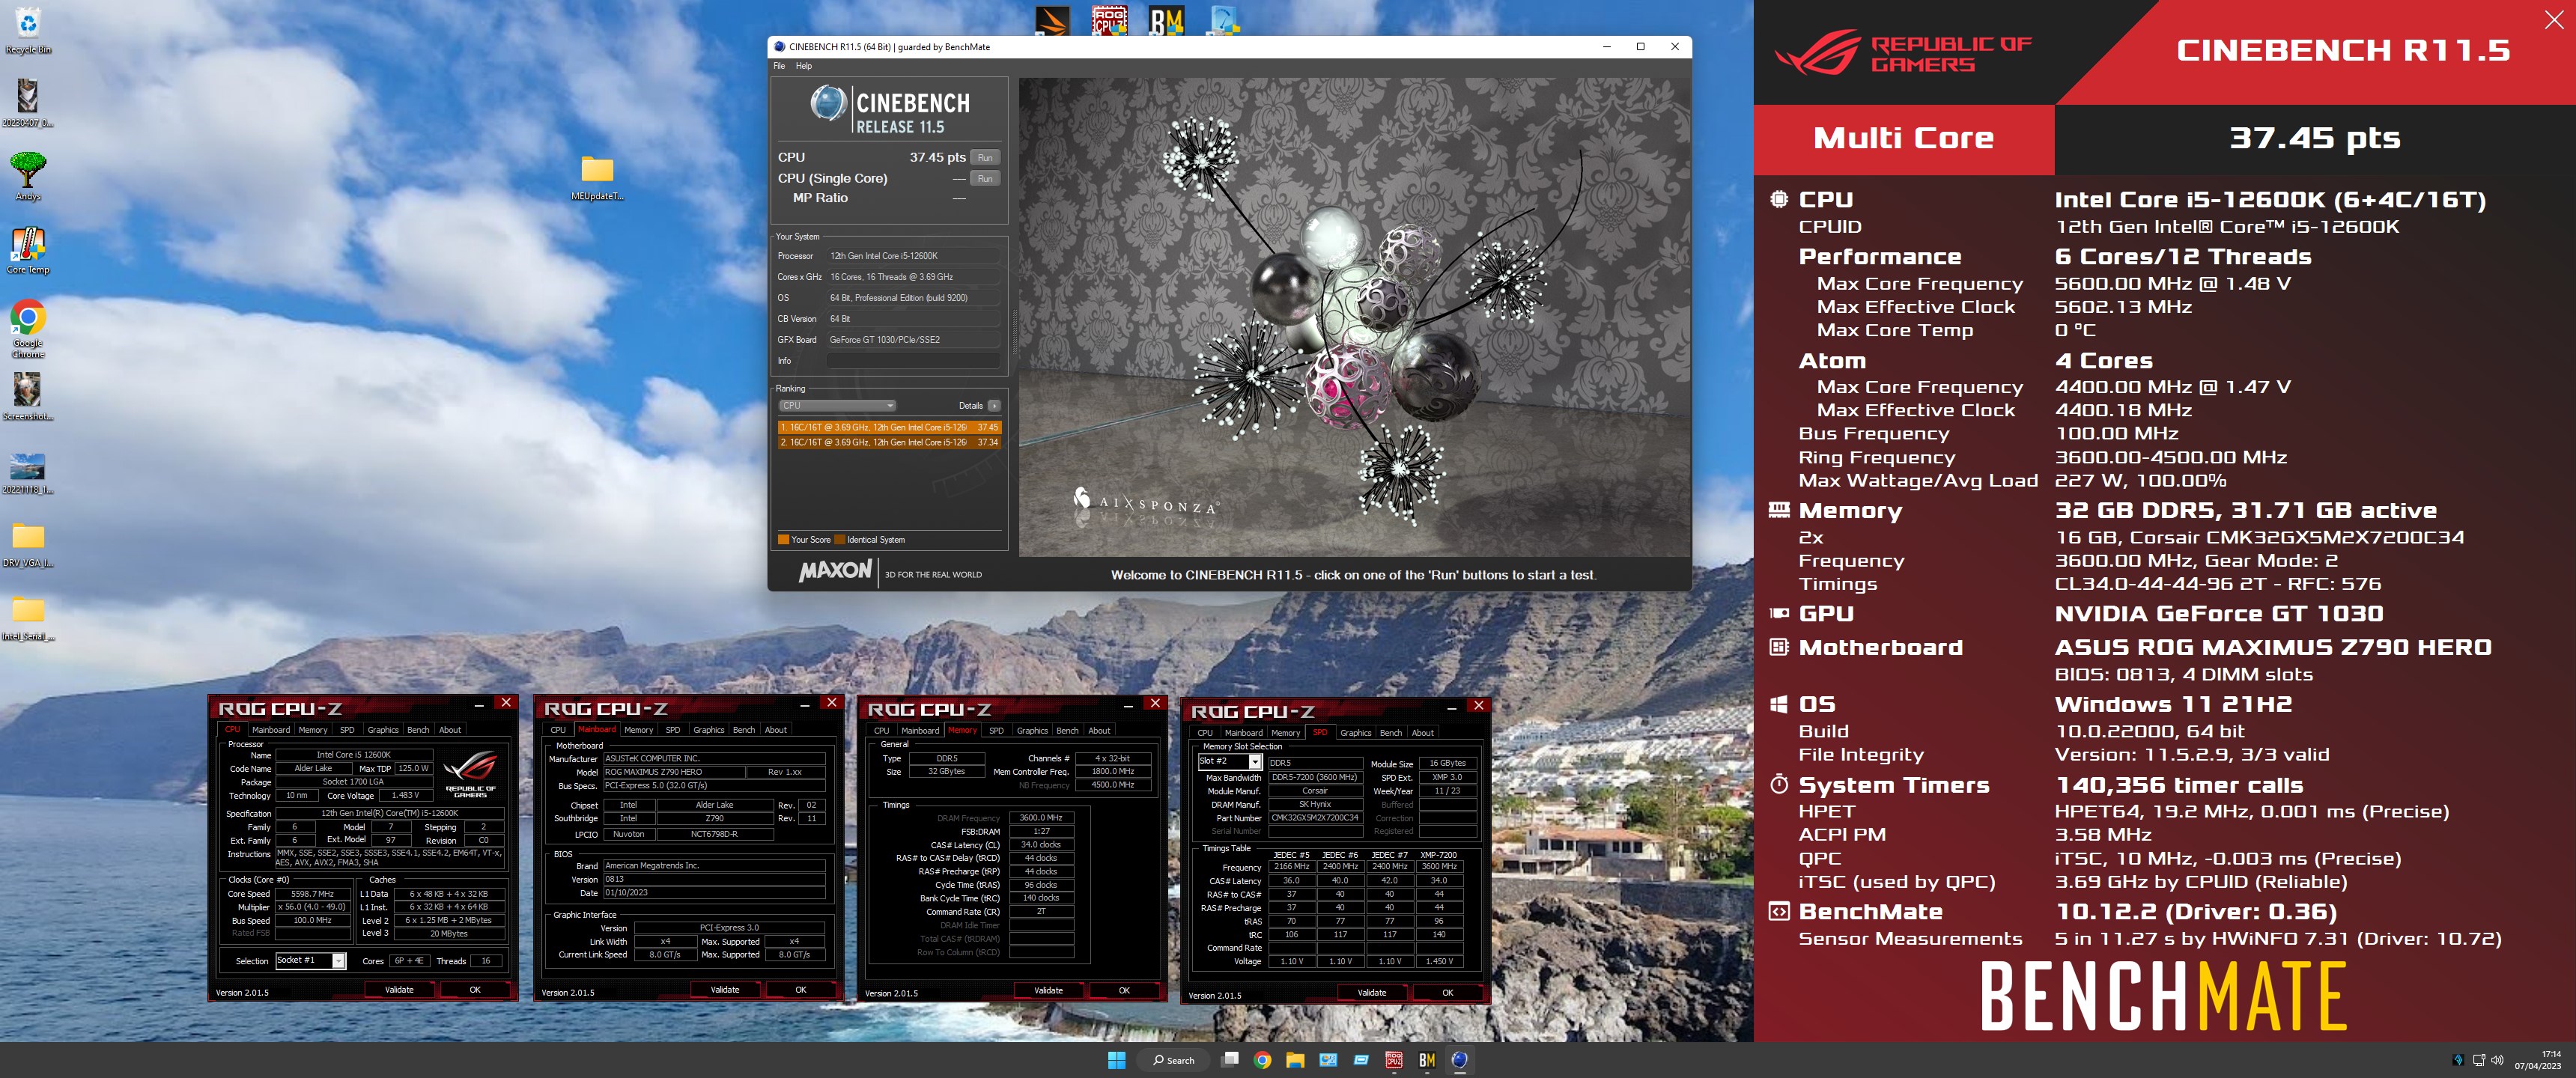Click OK in the CPU-Z Mainboard window

[801, 990]
